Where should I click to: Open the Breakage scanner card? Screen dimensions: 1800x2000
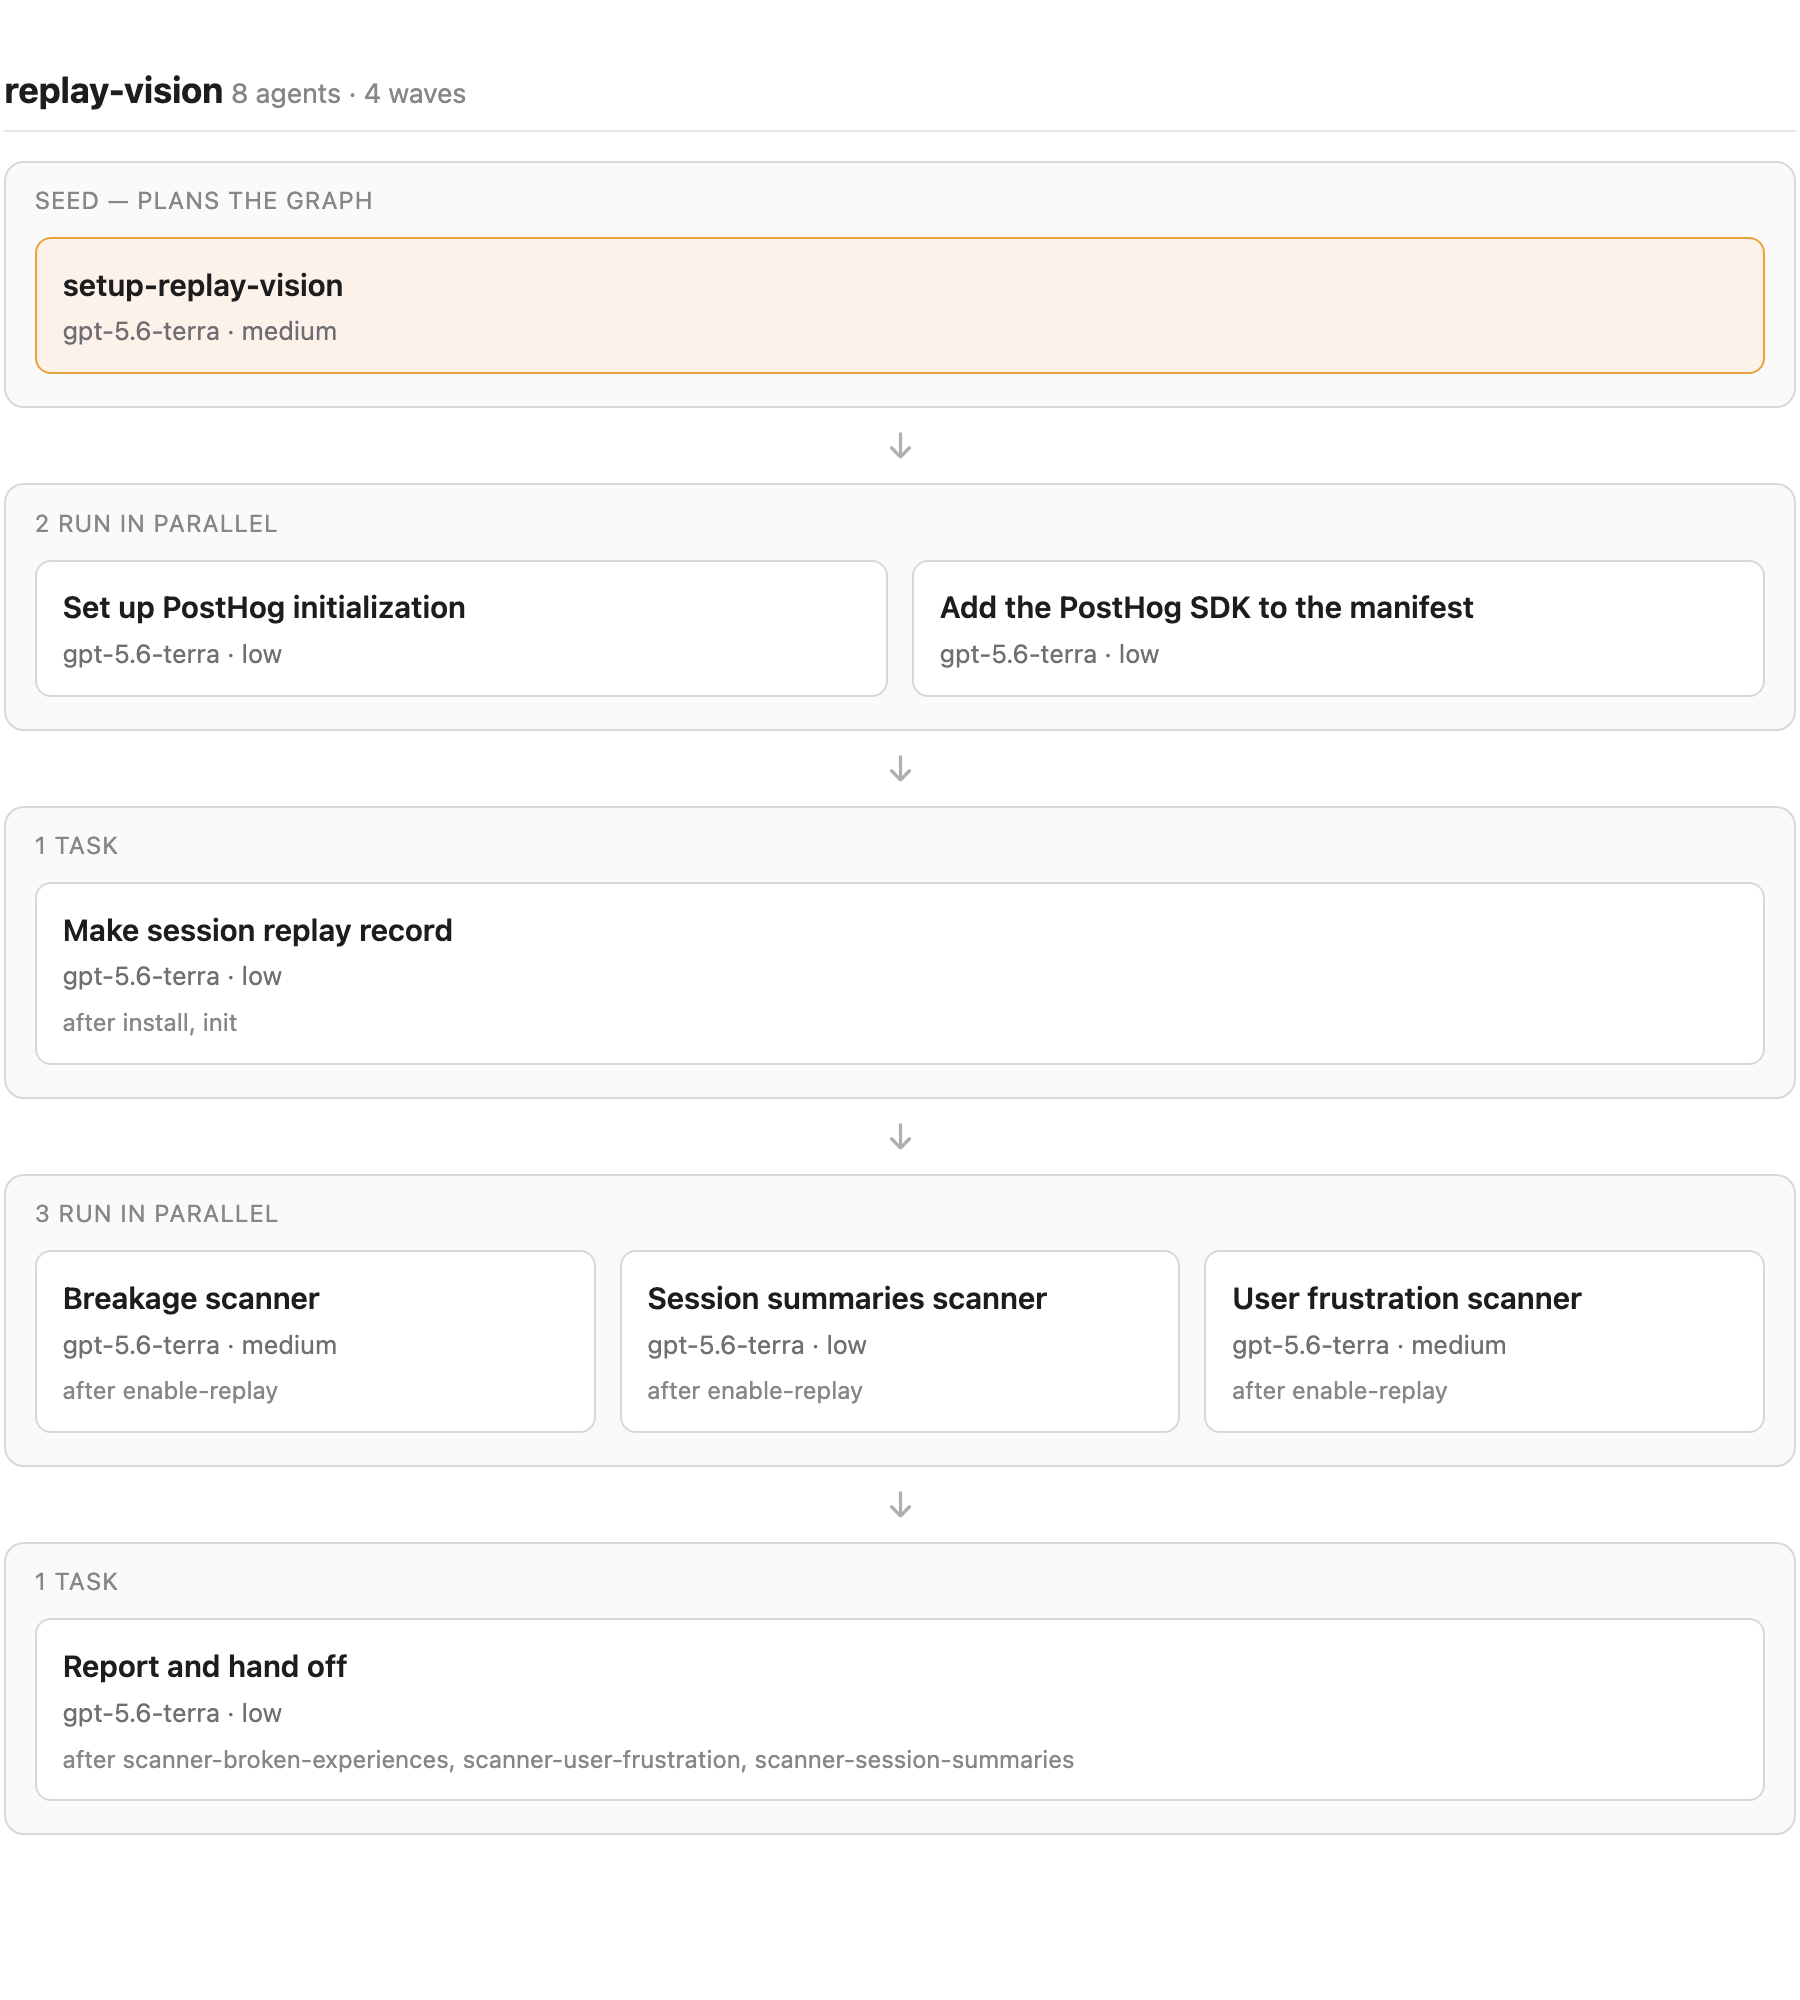315,1341
